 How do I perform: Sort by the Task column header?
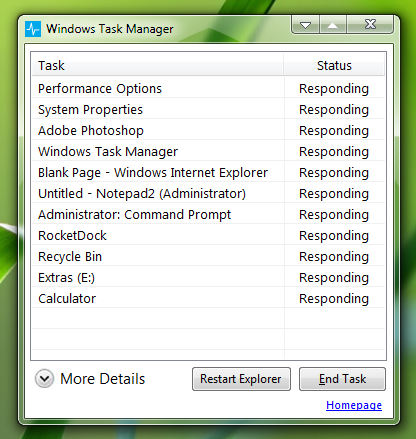click(x=158, y=65)
